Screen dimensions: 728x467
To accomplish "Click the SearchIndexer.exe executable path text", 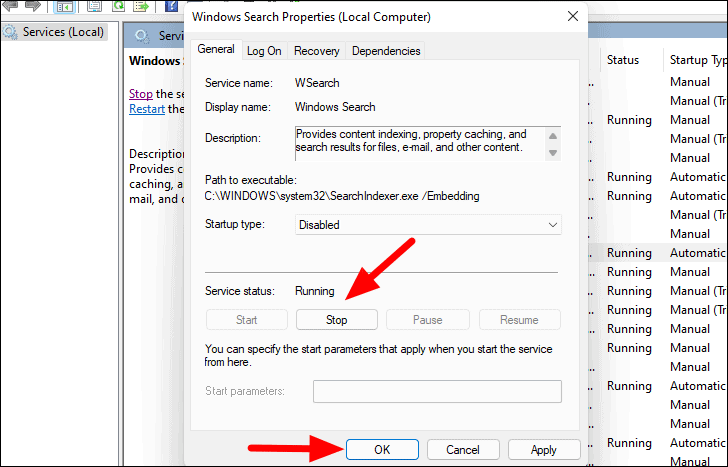I will [x=342, y=196].
